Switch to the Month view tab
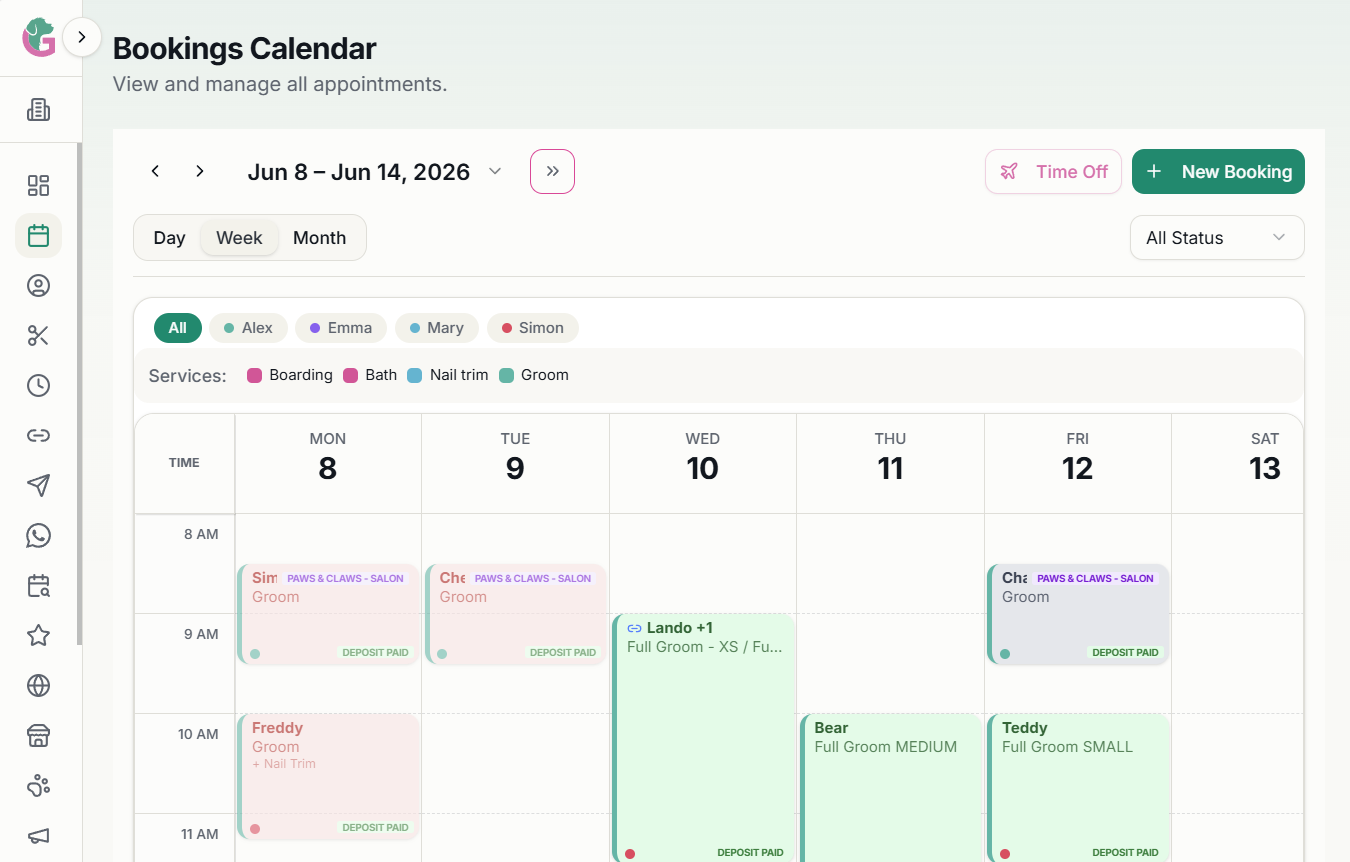This screenshot has height=862, width=1350. tap(319, 238)
